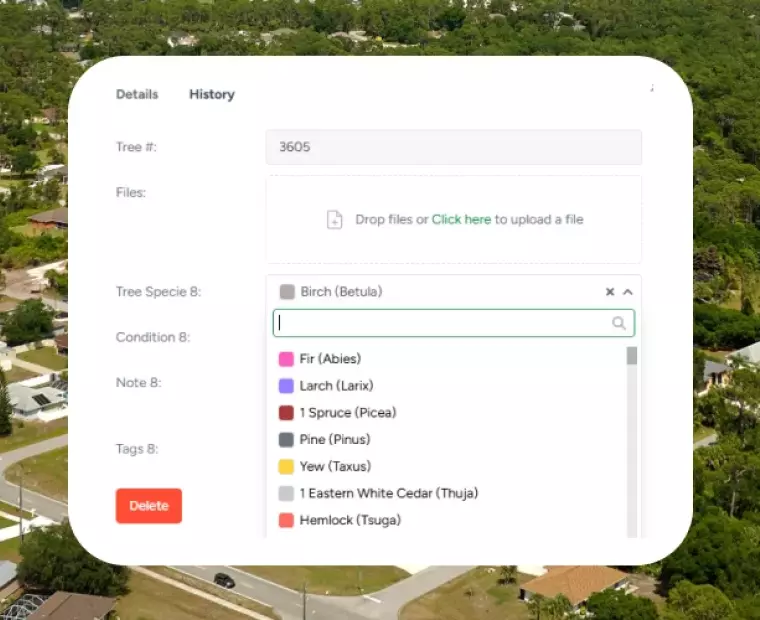Click the pink Fir color swatch
This screenshot has width=760, height=620.
coord(286,359)
